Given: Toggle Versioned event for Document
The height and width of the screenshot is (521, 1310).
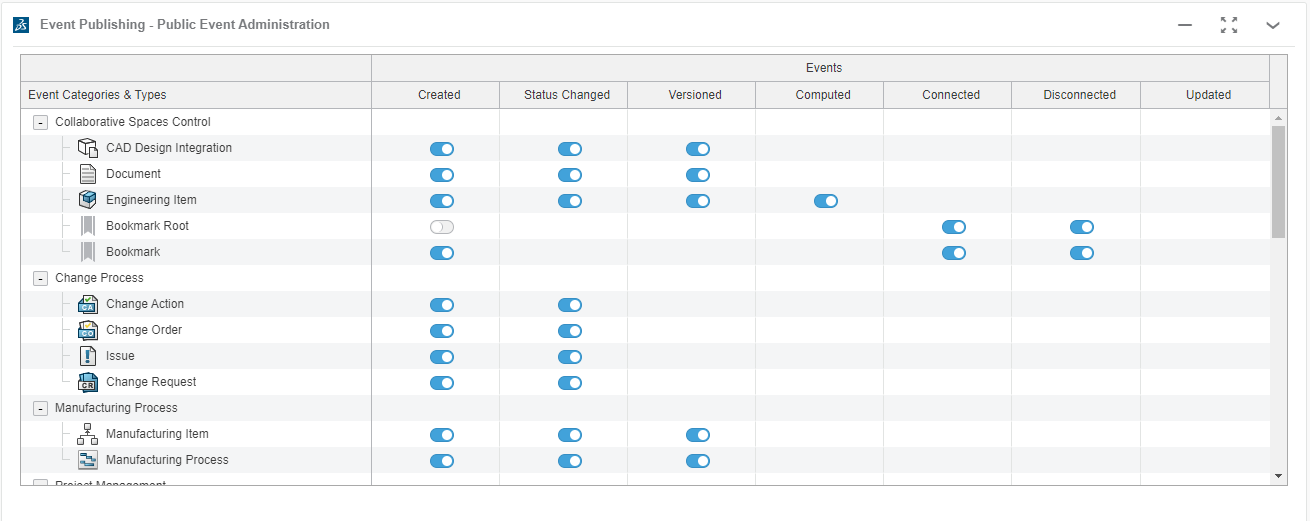Looking at the screenshot, I should 697,175.
